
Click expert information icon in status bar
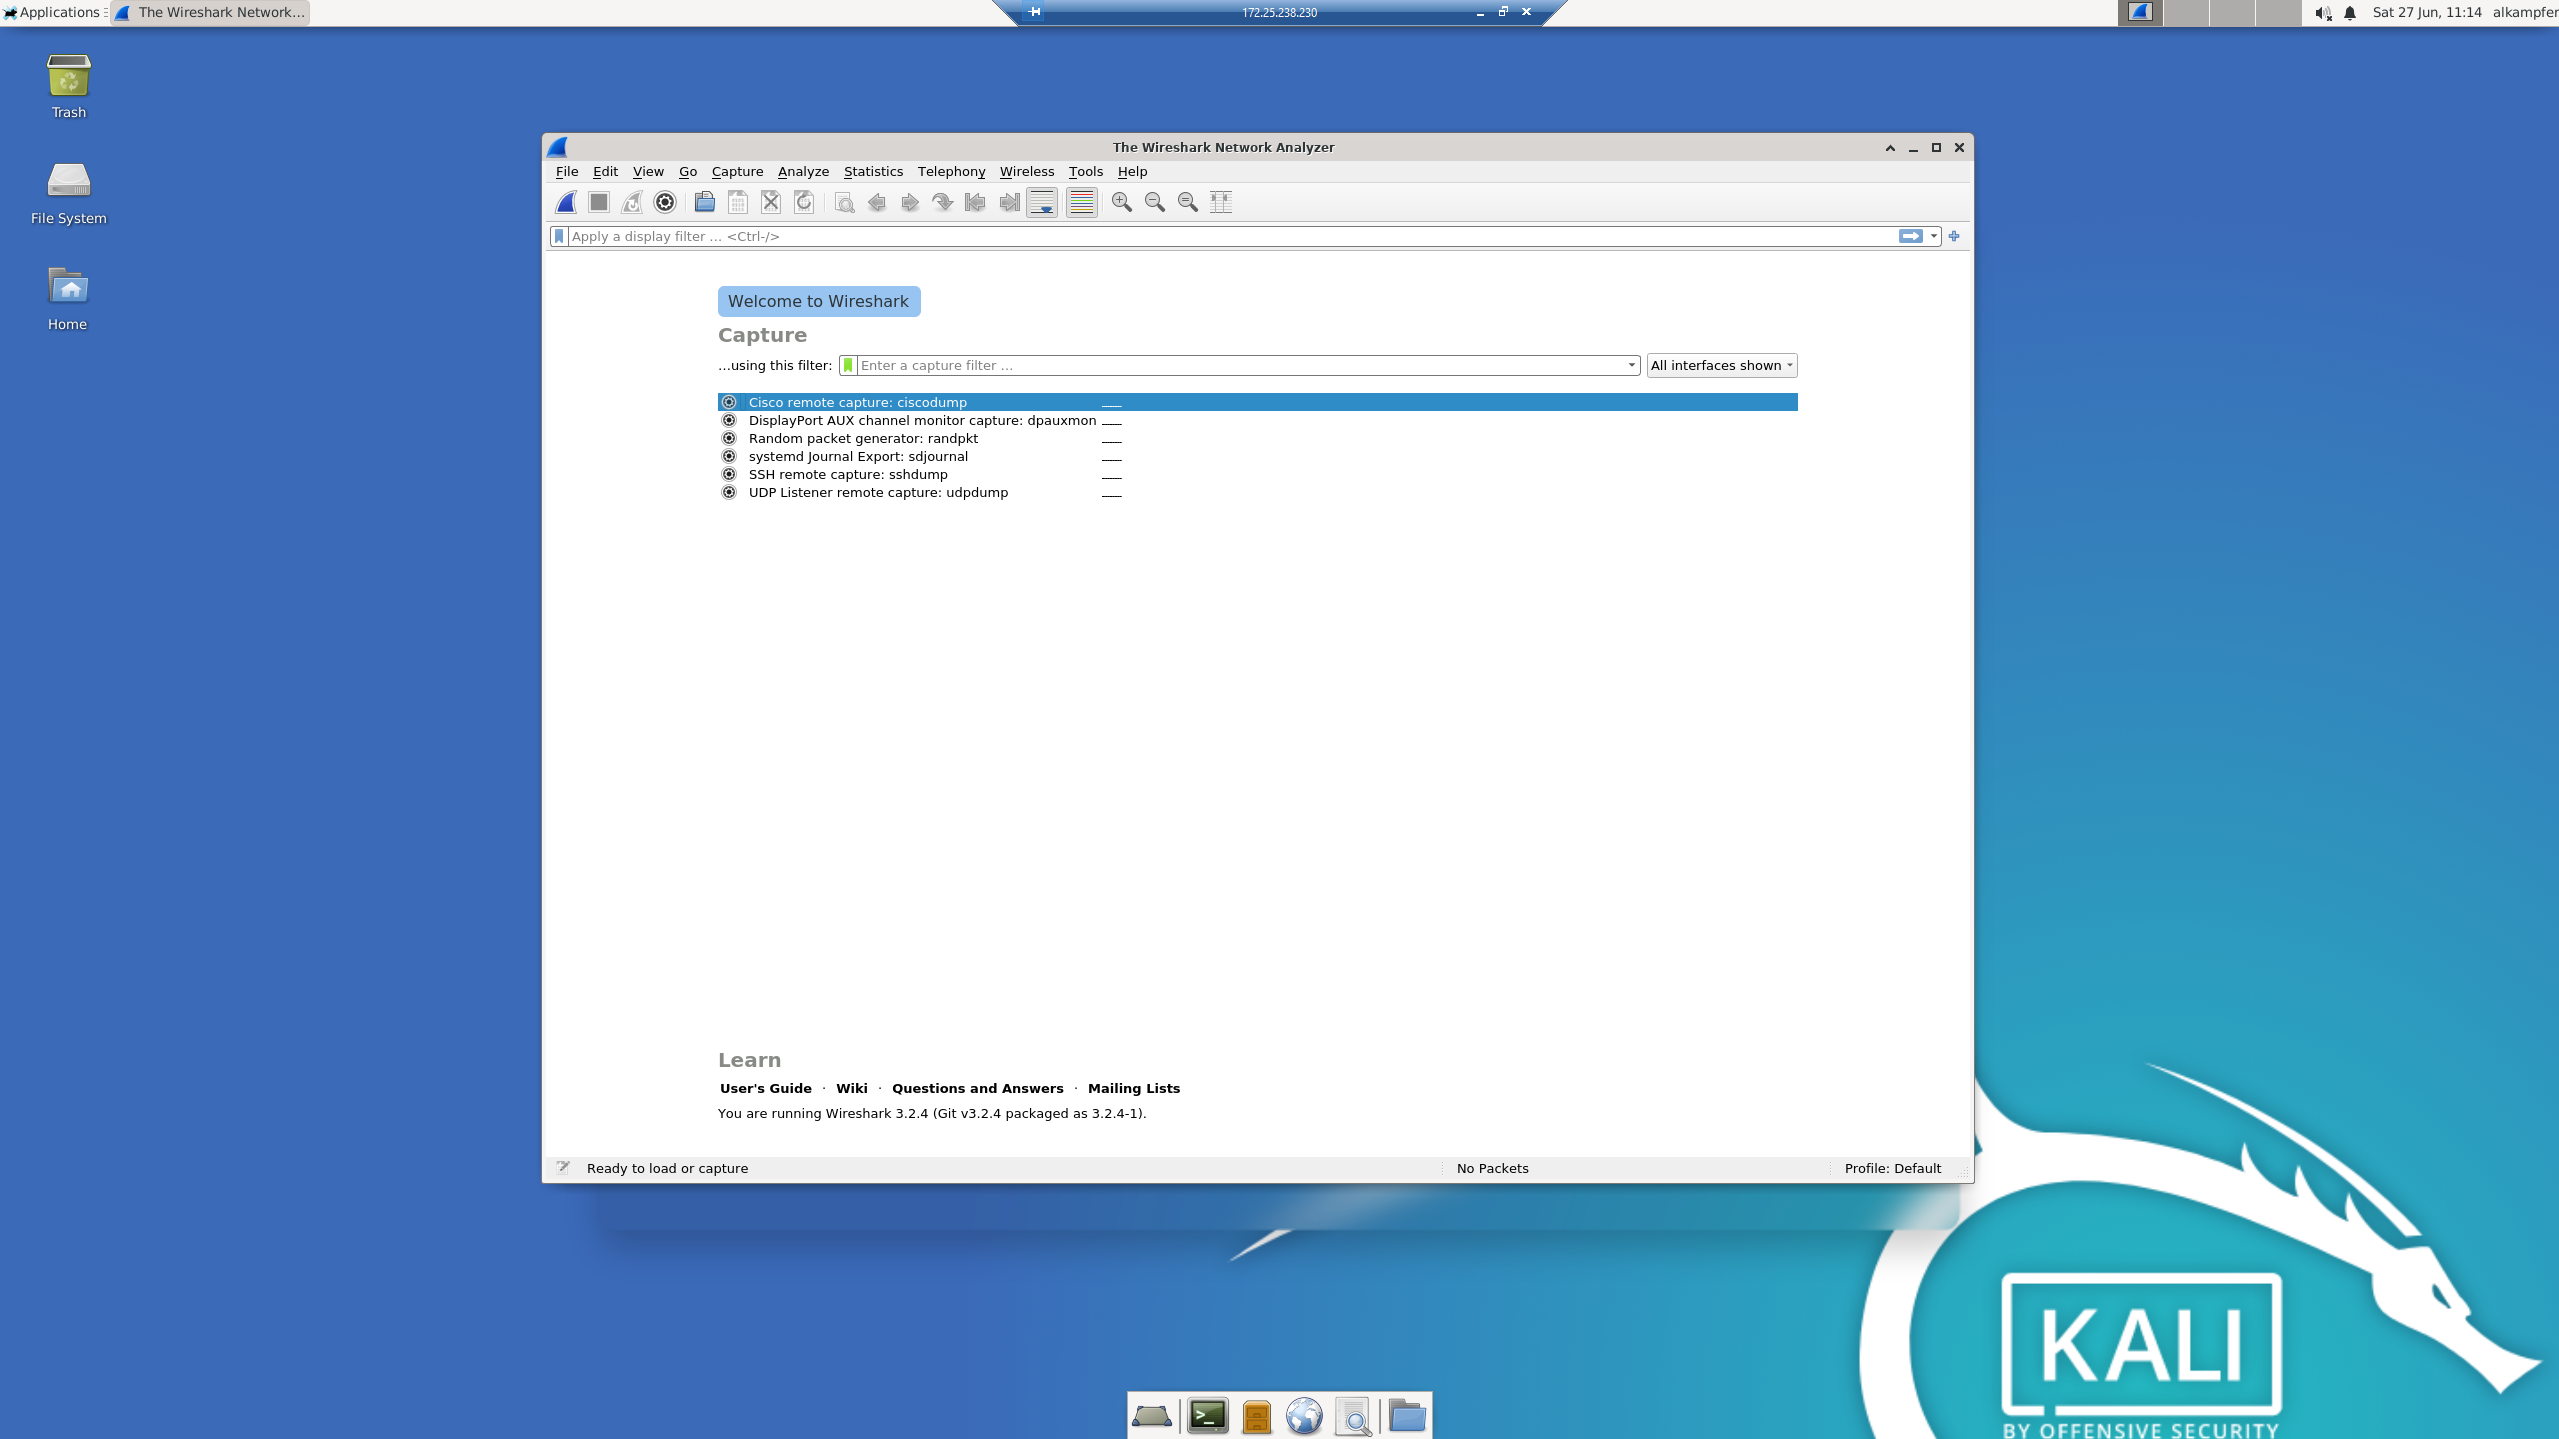[x=563, y=1168]
